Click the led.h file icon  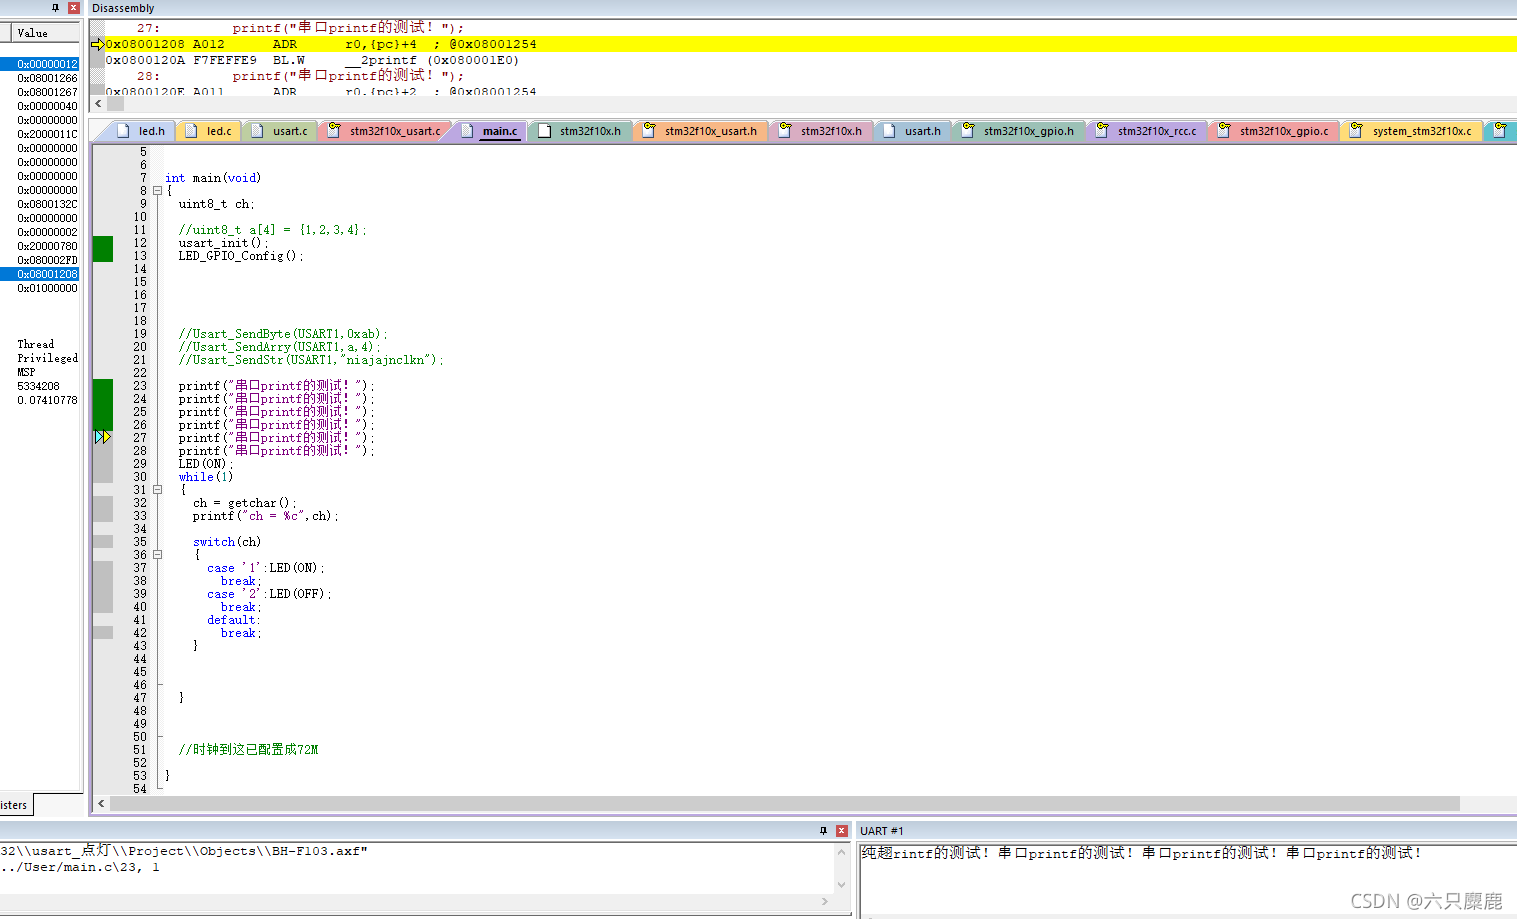pyautogui.click(x=124, y=131)
